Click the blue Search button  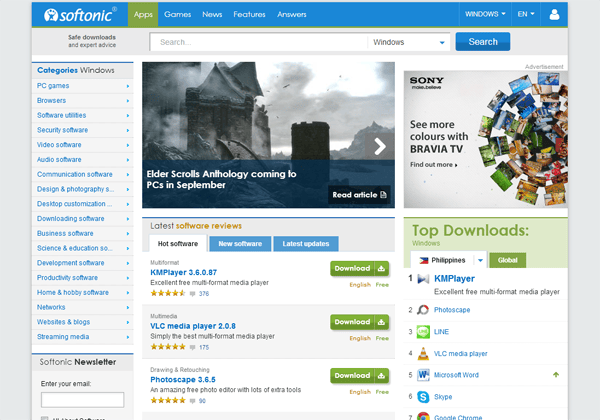483,42
